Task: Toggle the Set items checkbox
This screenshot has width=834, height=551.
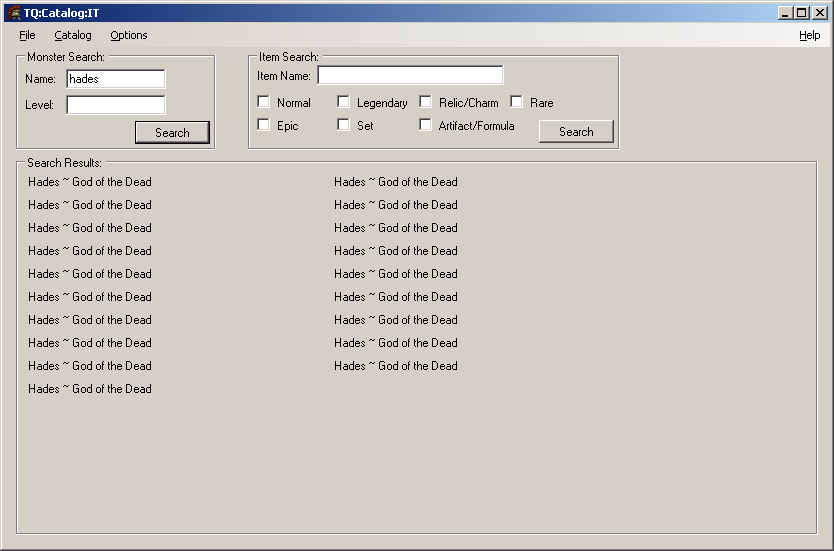Action: click(x=344, y=125)
